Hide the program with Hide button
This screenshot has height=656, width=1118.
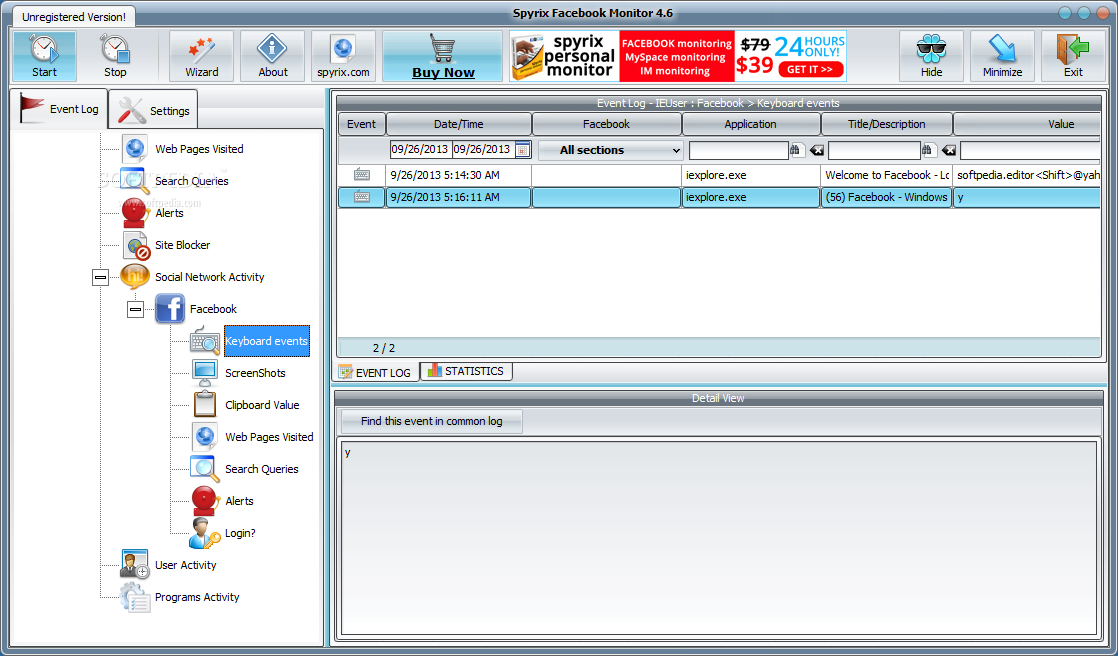click(931, 56)
